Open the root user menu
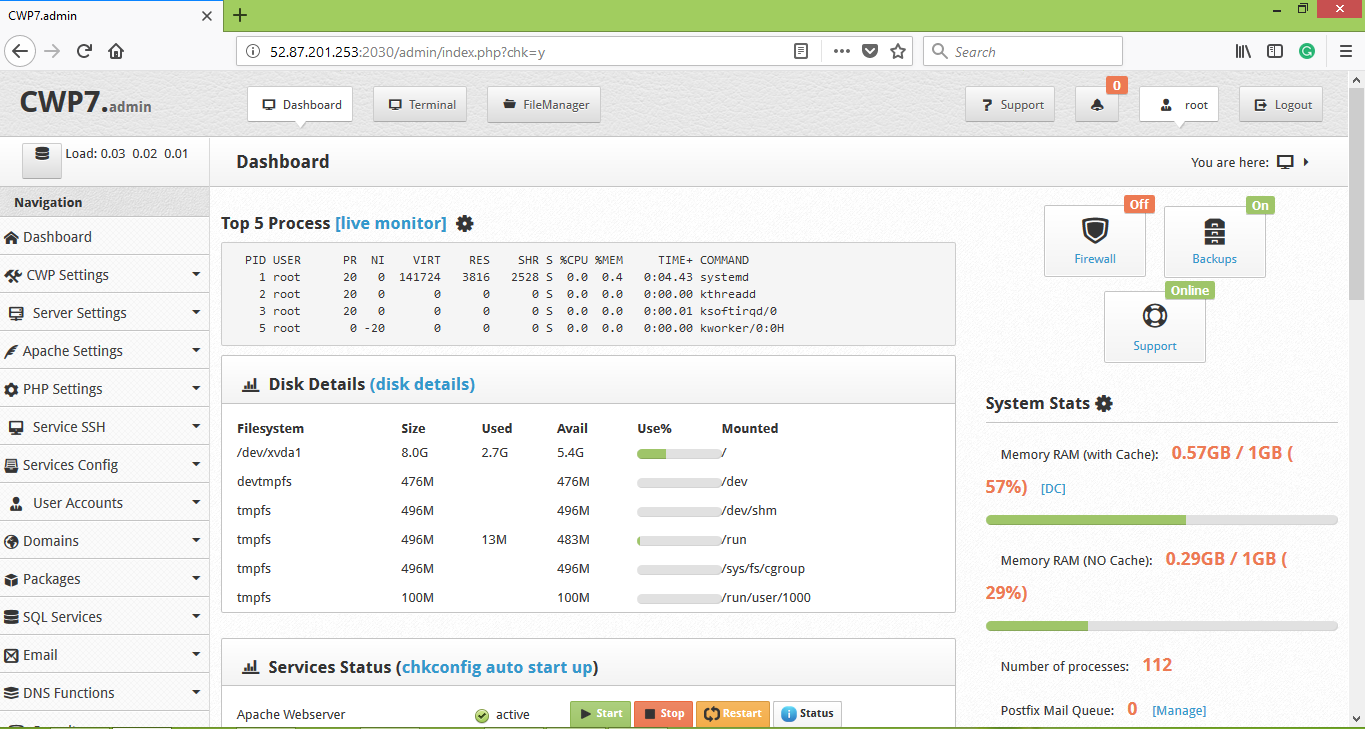The height and width of the screenshot is (729, 1365). [x=1180, y=105]
